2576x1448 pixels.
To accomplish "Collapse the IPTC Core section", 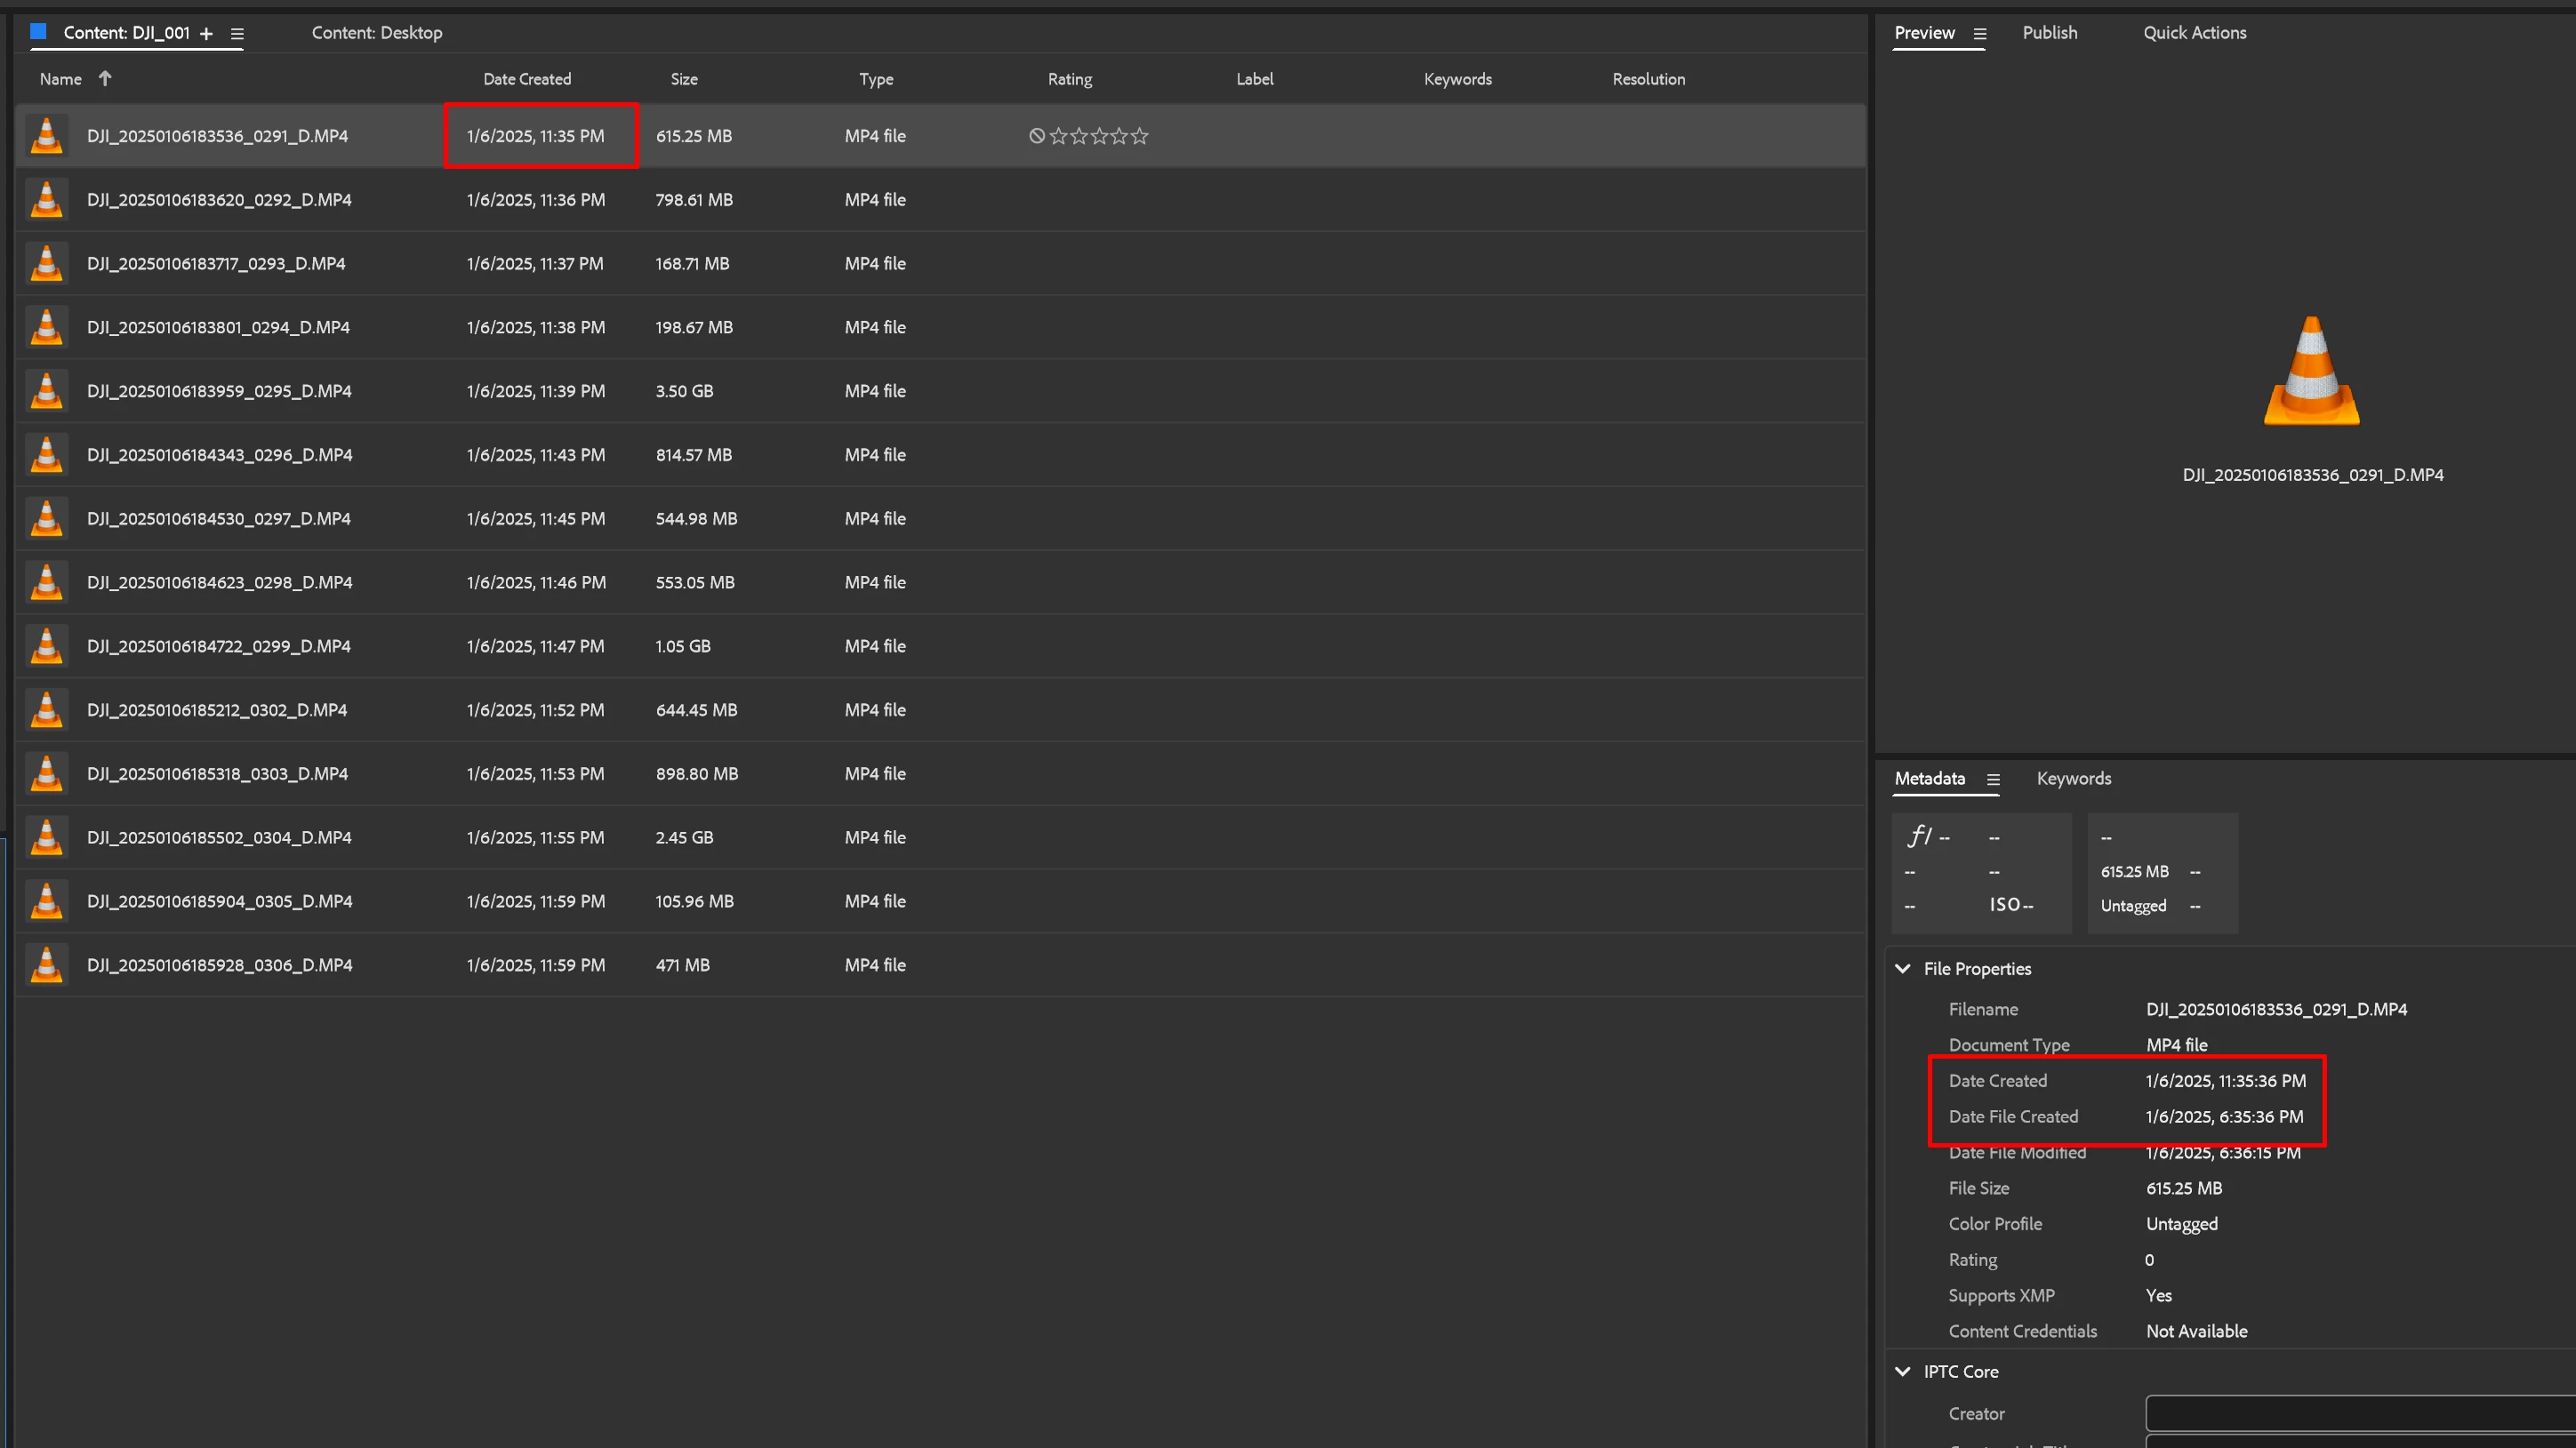I will point(1902,1371).
